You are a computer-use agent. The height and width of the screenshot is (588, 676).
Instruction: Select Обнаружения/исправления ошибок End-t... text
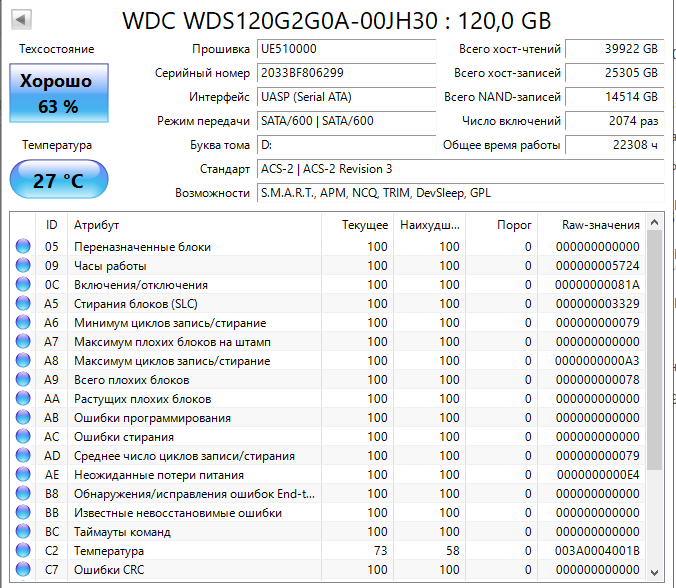click(194, 494)
